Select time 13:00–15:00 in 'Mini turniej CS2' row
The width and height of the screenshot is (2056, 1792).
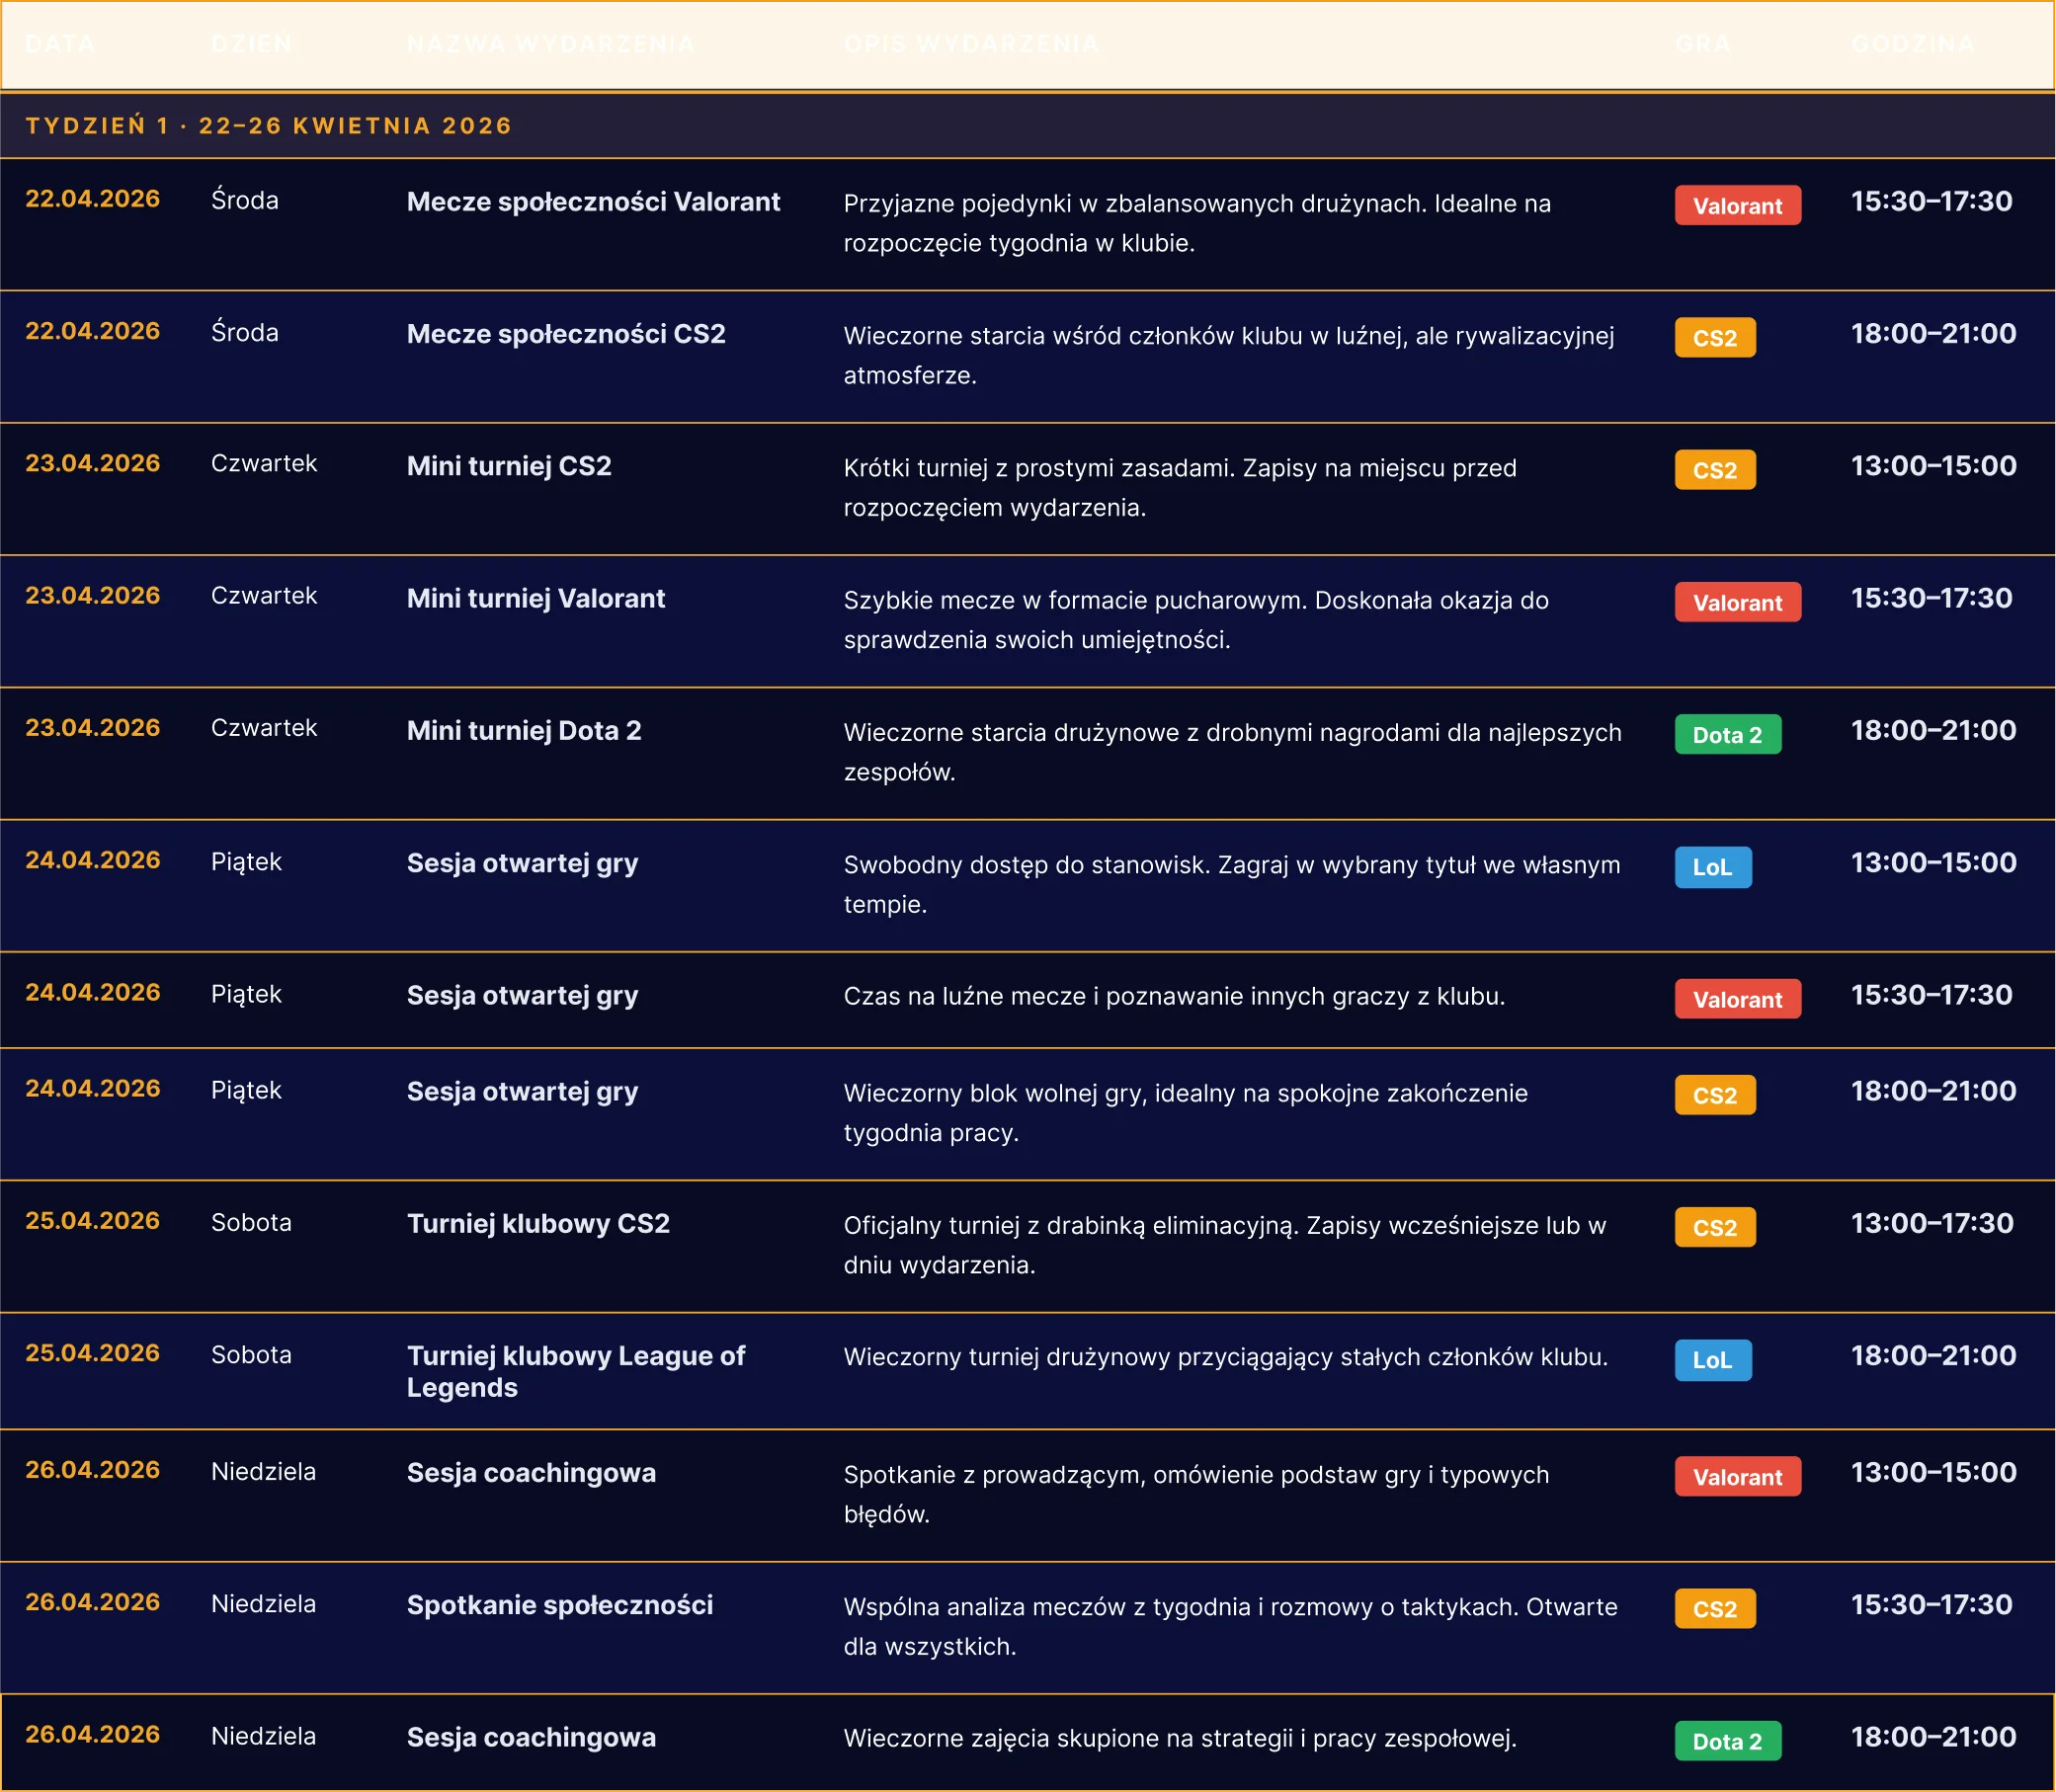(x=1934, y=465)
